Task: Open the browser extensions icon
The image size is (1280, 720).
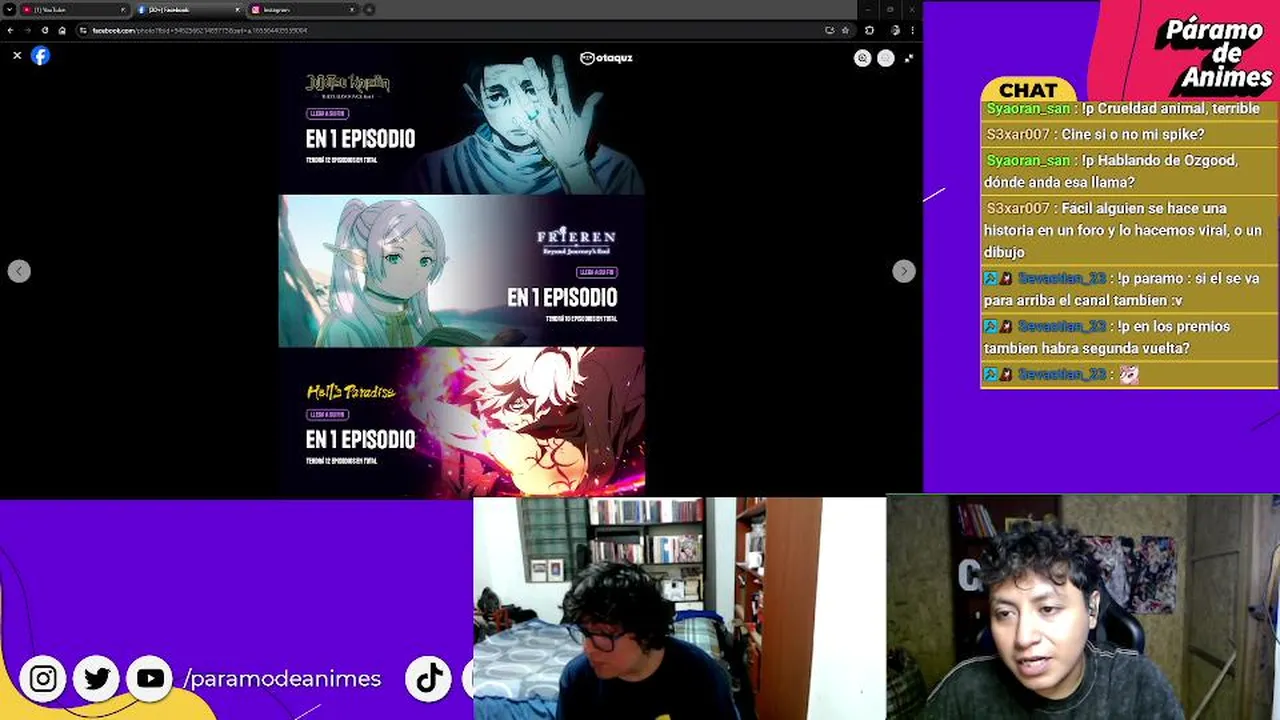Action: pyautogui.click(x=869, y=30)
